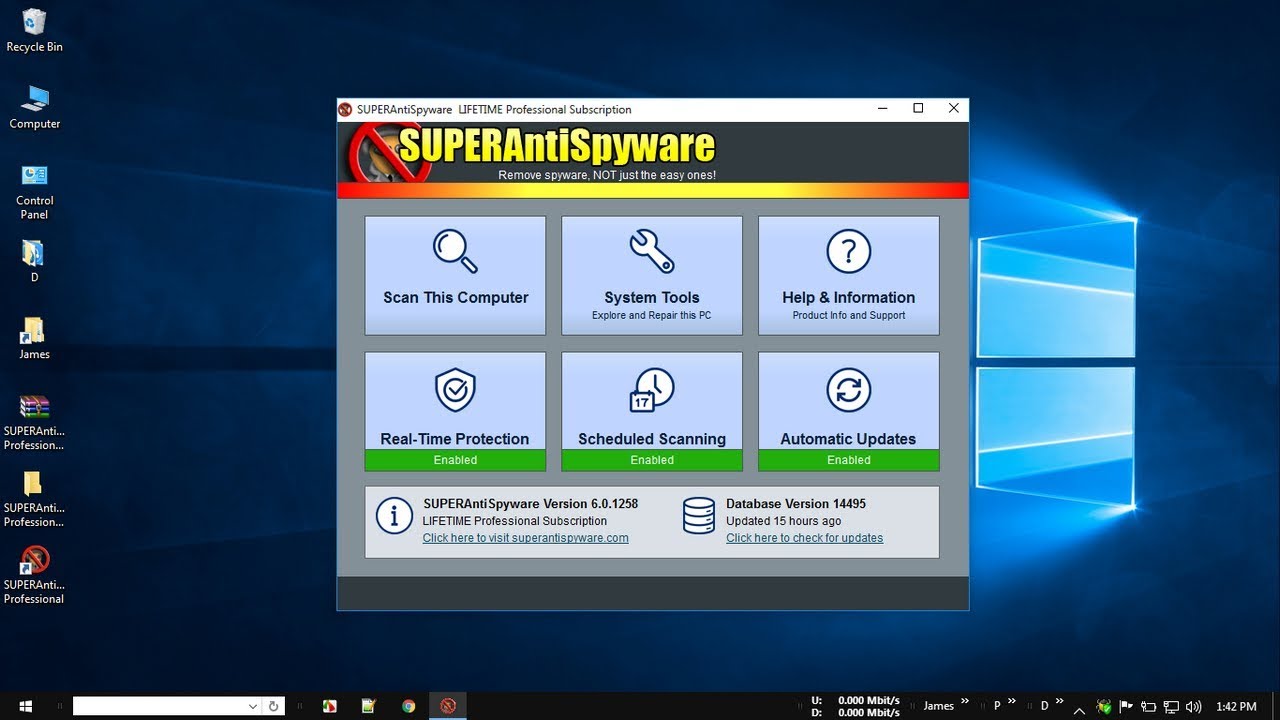Screen dimensions: 1280x720
Task: Click the 1:42 PM clock
Action: pos(1236,707)
